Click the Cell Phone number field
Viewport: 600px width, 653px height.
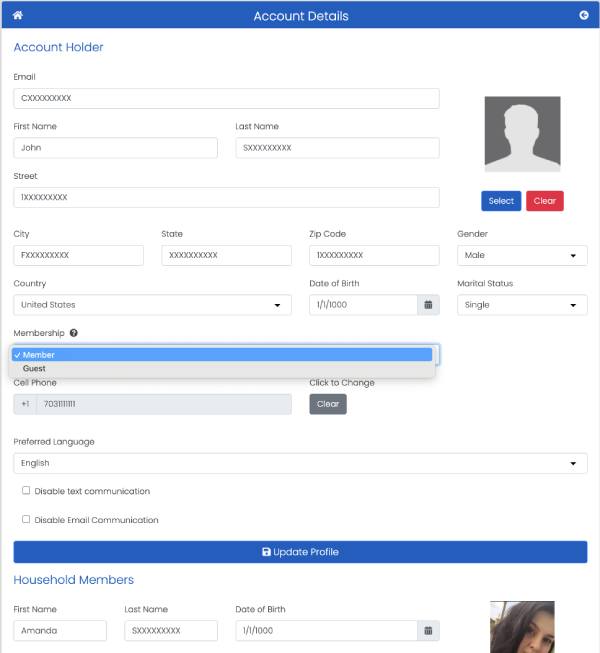click(164, 404)
